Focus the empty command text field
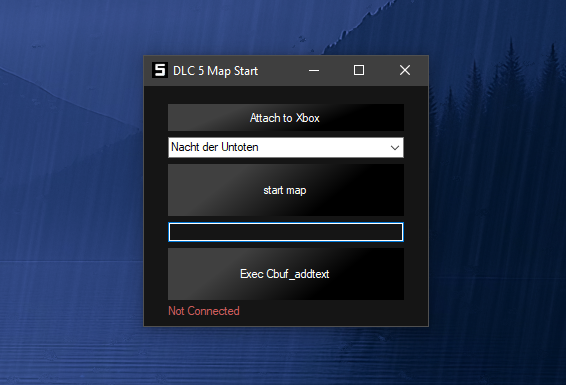The image size is (566, 385). pos(286,232)
